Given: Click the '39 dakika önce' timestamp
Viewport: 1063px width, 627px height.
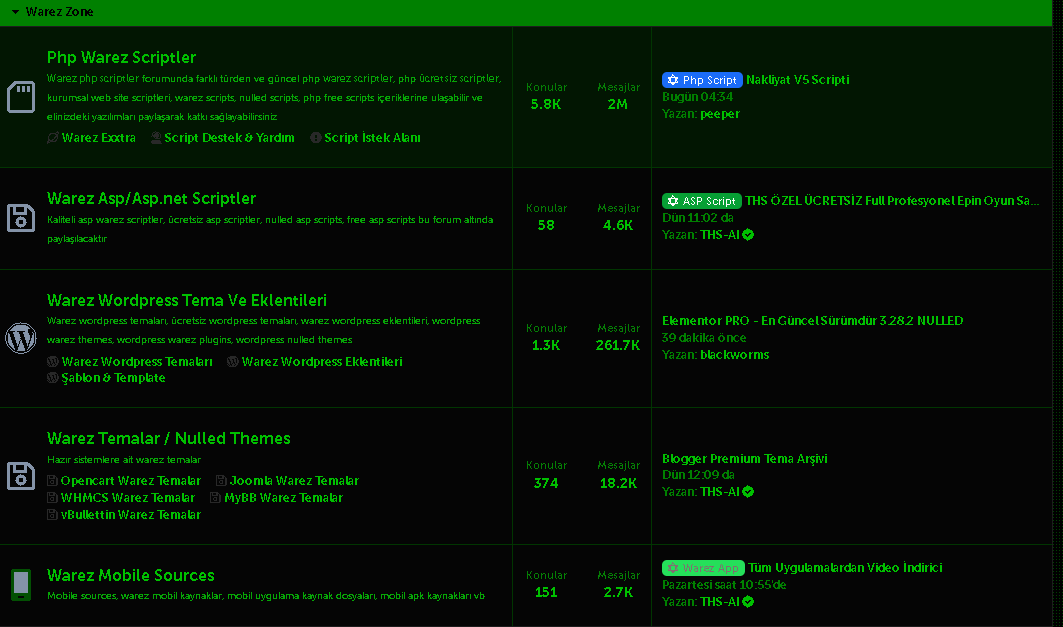Looking at the screenshot, I should 704,338.
